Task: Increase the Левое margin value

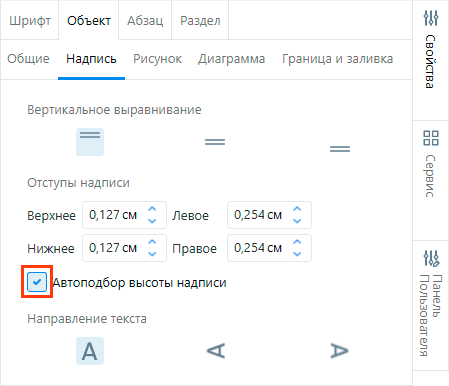Action: pyautogui.click(x=297, y=209)
